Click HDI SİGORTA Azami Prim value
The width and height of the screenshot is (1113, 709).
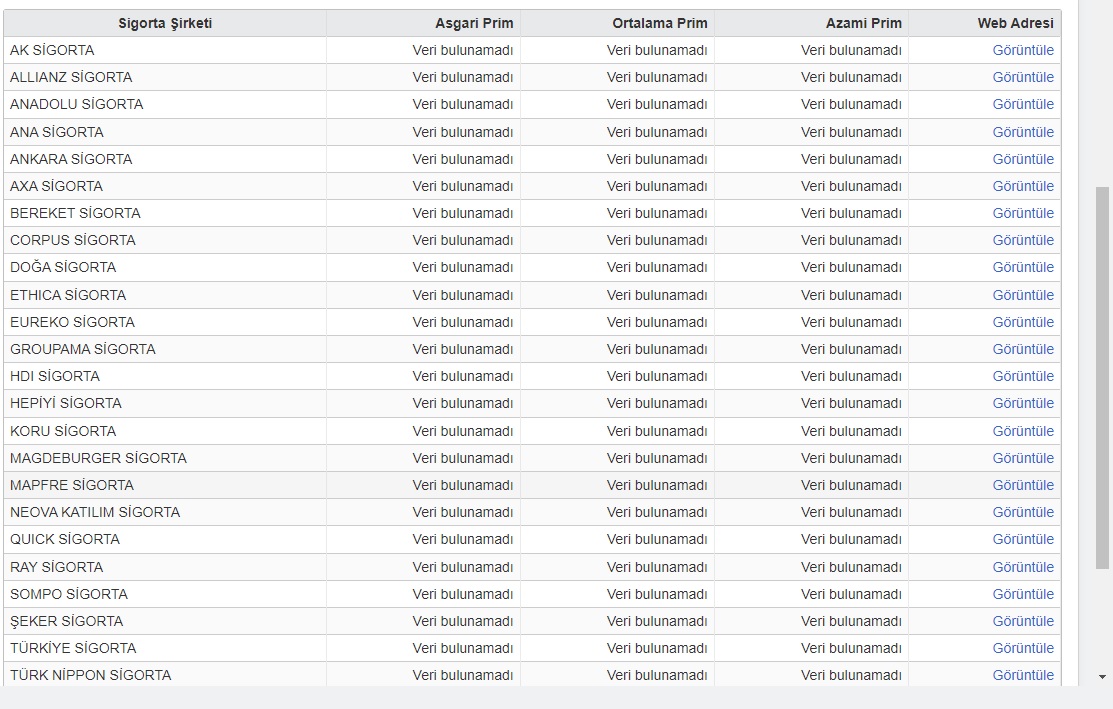click(x=851, y=375)
